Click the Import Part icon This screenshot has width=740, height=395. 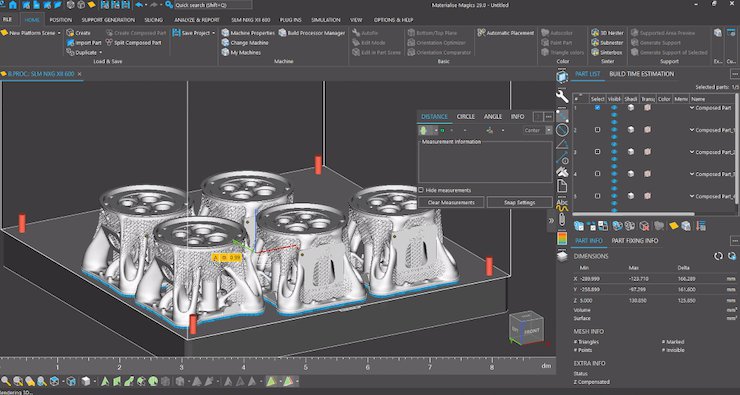point(70,42)
